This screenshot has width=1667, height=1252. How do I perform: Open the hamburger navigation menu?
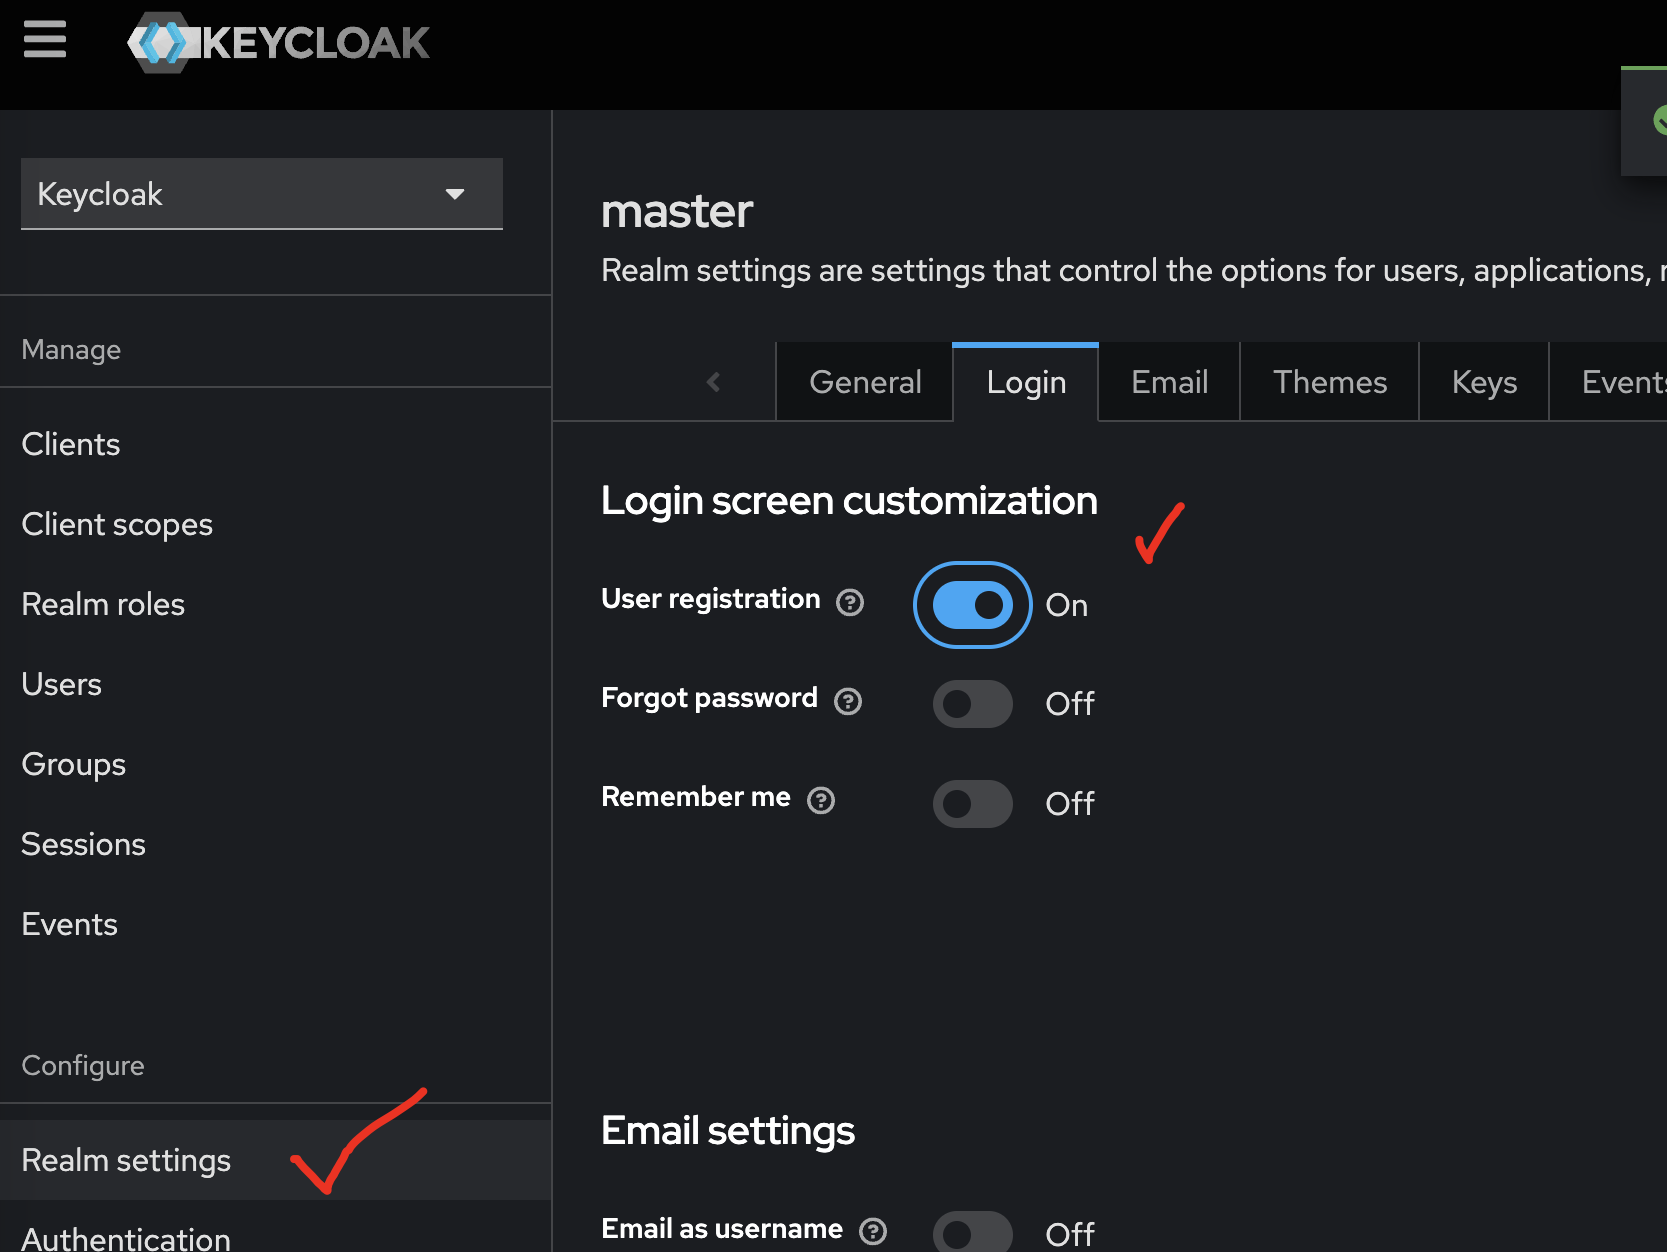click(45, 40)
